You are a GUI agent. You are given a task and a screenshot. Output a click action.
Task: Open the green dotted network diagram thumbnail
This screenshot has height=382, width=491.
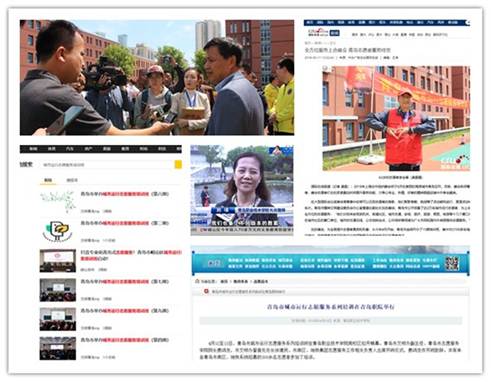pos(57,201)
